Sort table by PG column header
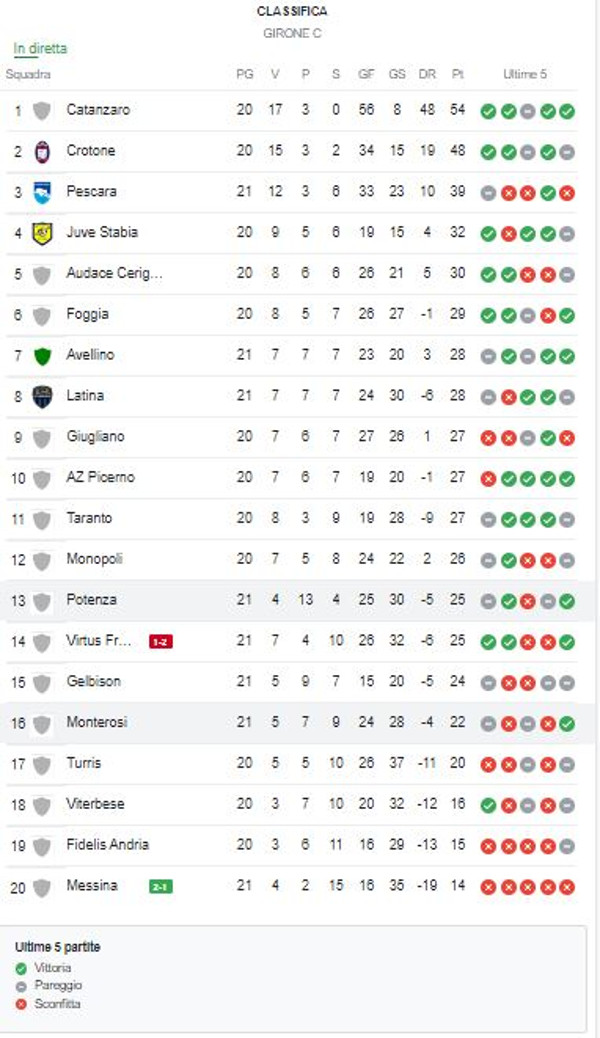Screen dimensions: 600x1038 pos(245,74)
